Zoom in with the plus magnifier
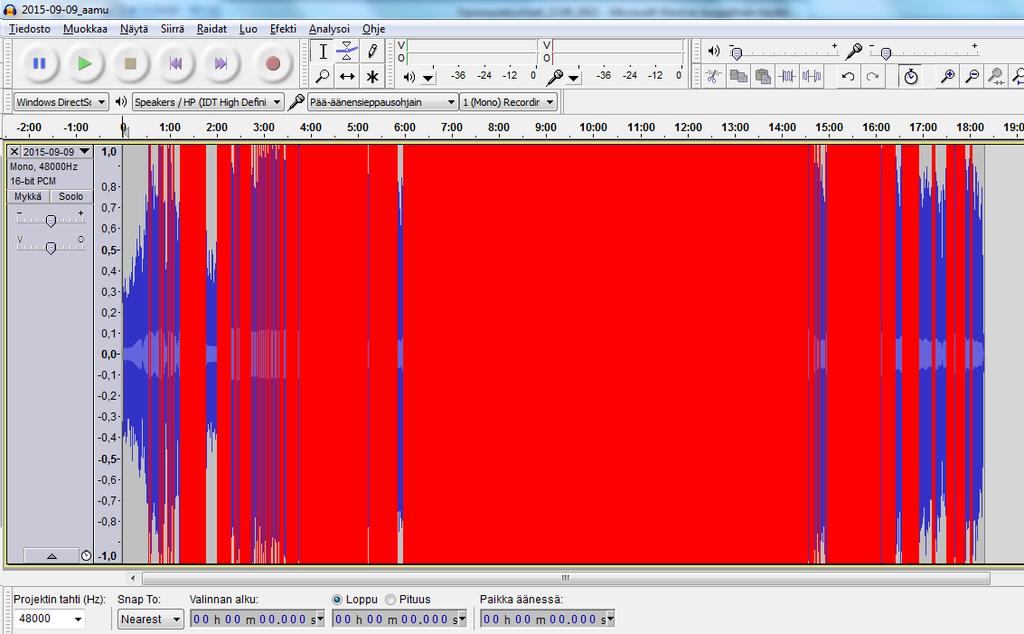The image size is (1024, 634). click(x=948, y=76)
